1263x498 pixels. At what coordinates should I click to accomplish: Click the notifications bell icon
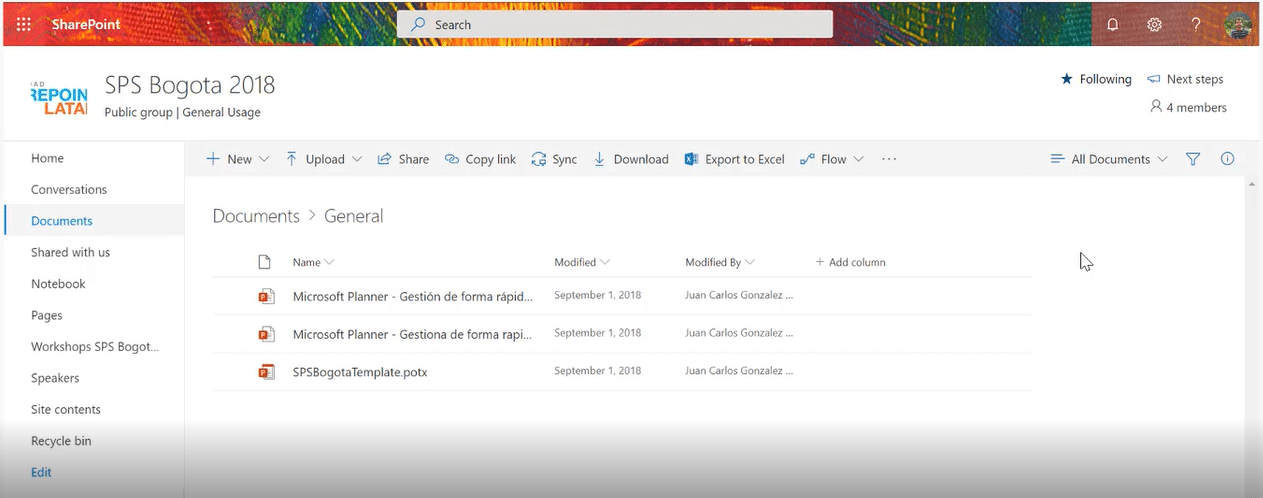coord(1112,24)
